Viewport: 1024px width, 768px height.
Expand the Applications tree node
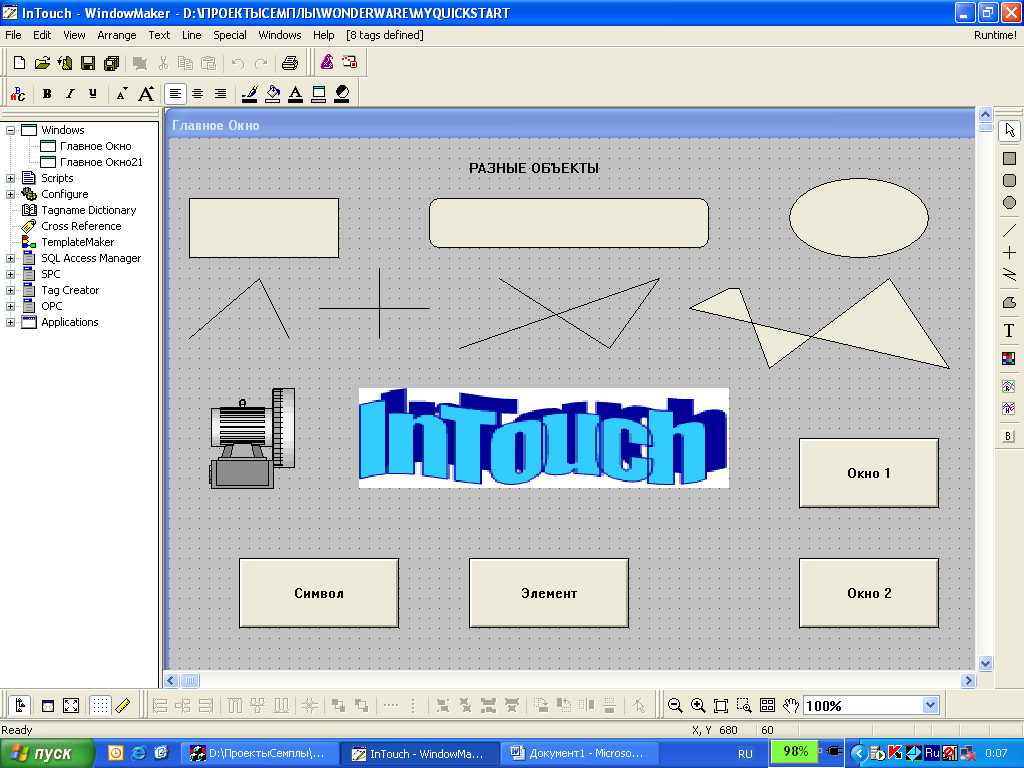(x=10, y=322)
